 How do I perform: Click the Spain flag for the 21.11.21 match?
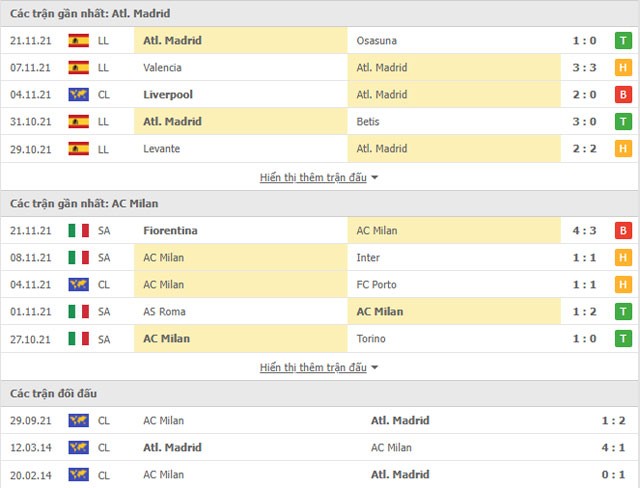pyautogui.click(x=79, y=40)
